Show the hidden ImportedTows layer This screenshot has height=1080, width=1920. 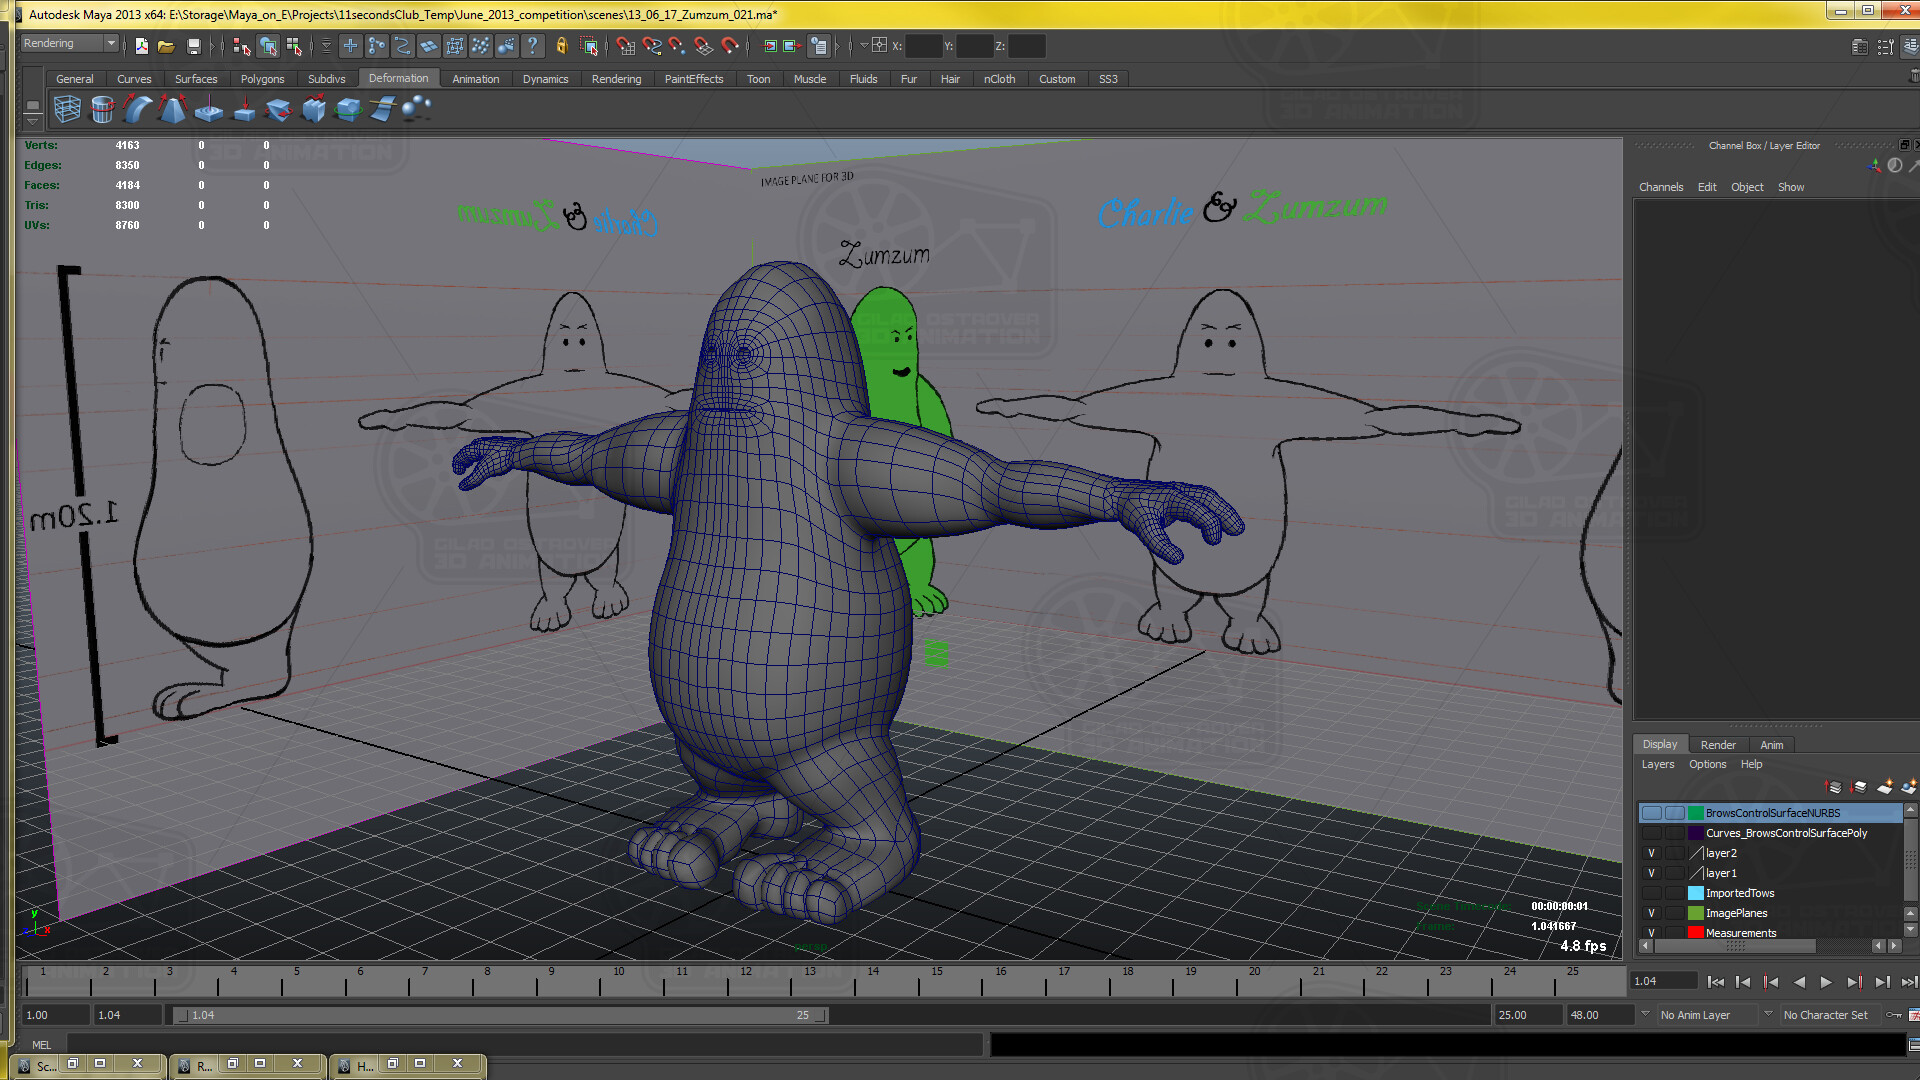click(1651, 893)
